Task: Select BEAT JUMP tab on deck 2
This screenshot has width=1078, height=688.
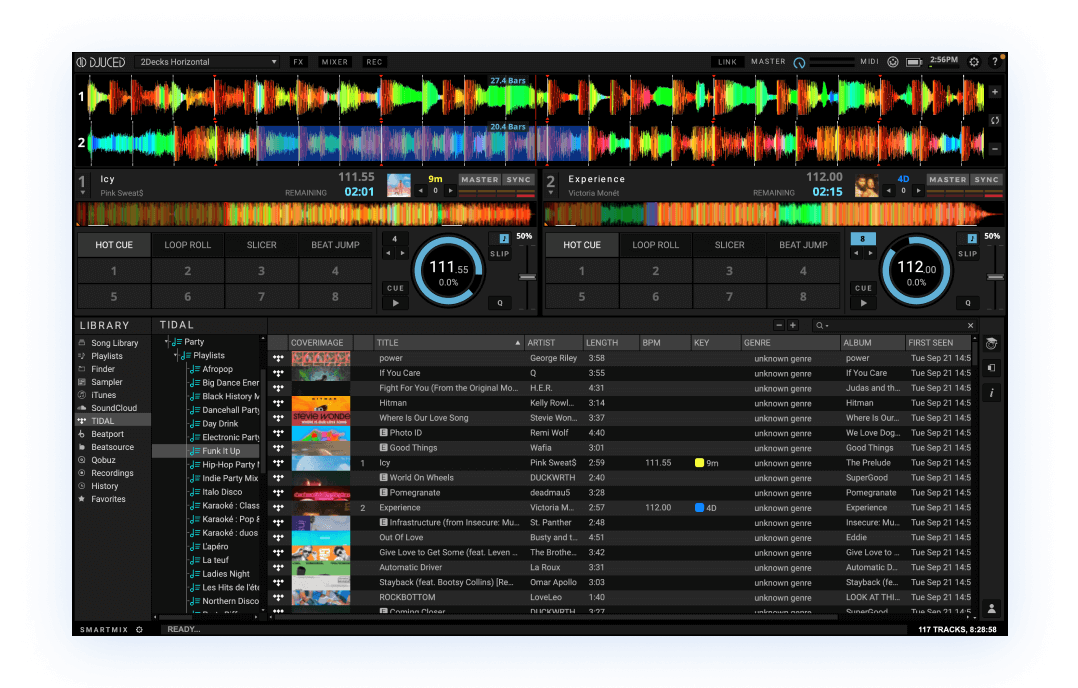Action: click(x=803, y=245)
